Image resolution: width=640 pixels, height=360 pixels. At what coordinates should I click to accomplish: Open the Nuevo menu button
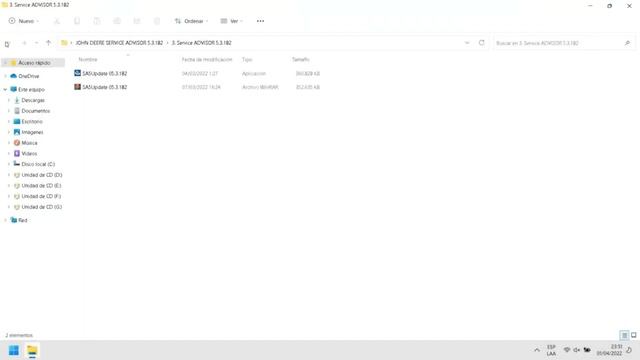(24, 21)
